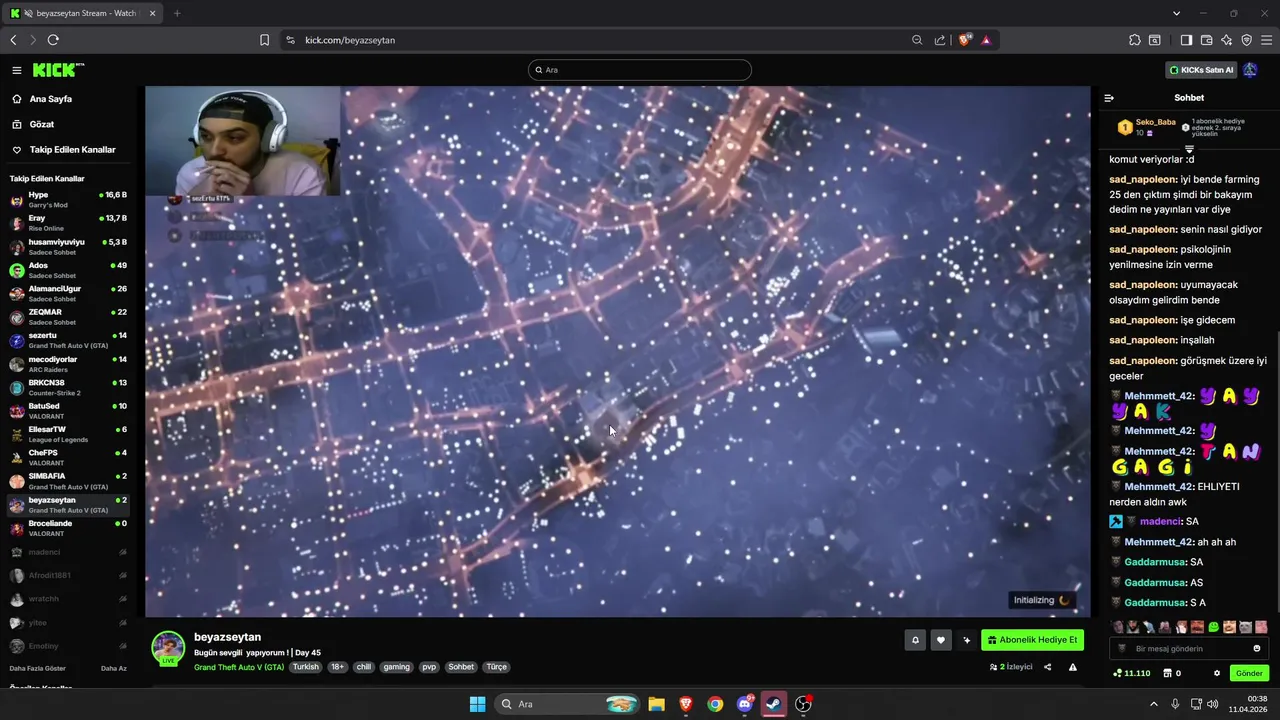Open husamviyuviyu channel

(x=68, y=246)
